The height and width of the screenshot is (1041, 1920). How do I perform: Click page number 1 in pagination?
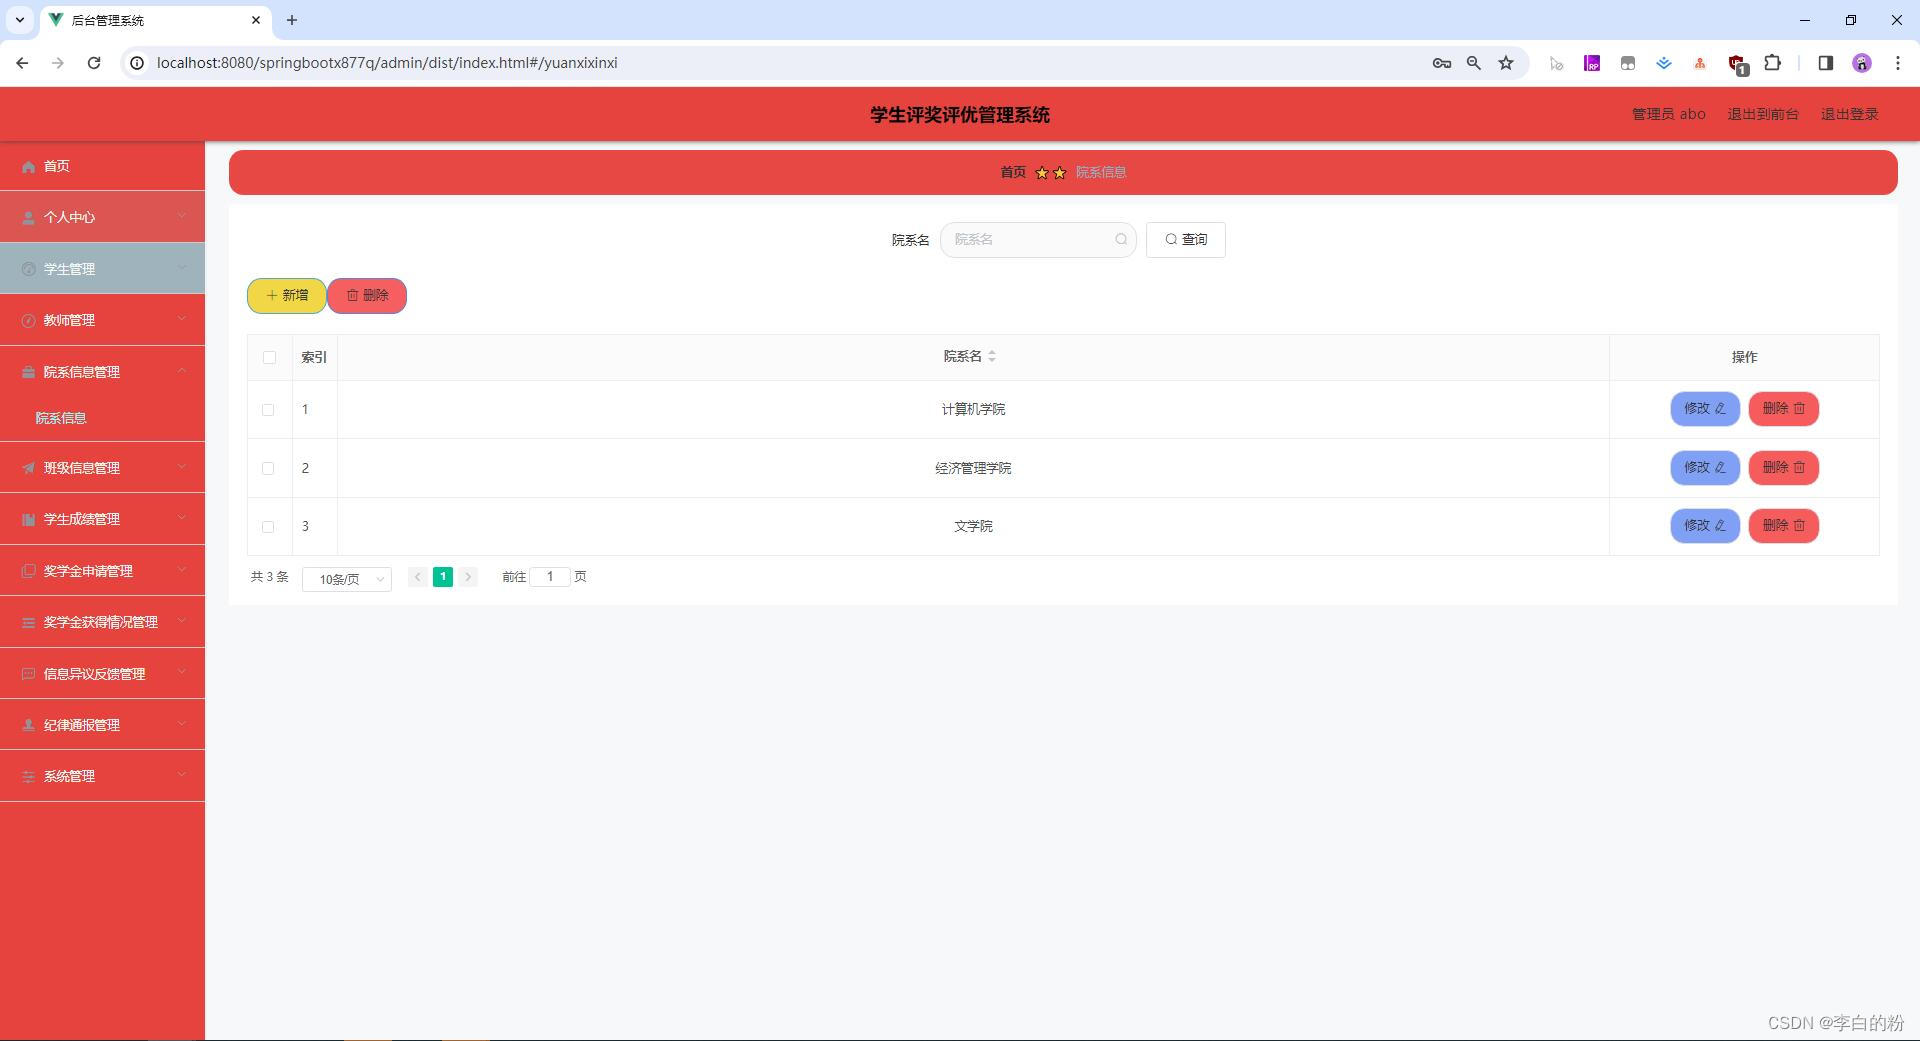(x=443, y=577)
